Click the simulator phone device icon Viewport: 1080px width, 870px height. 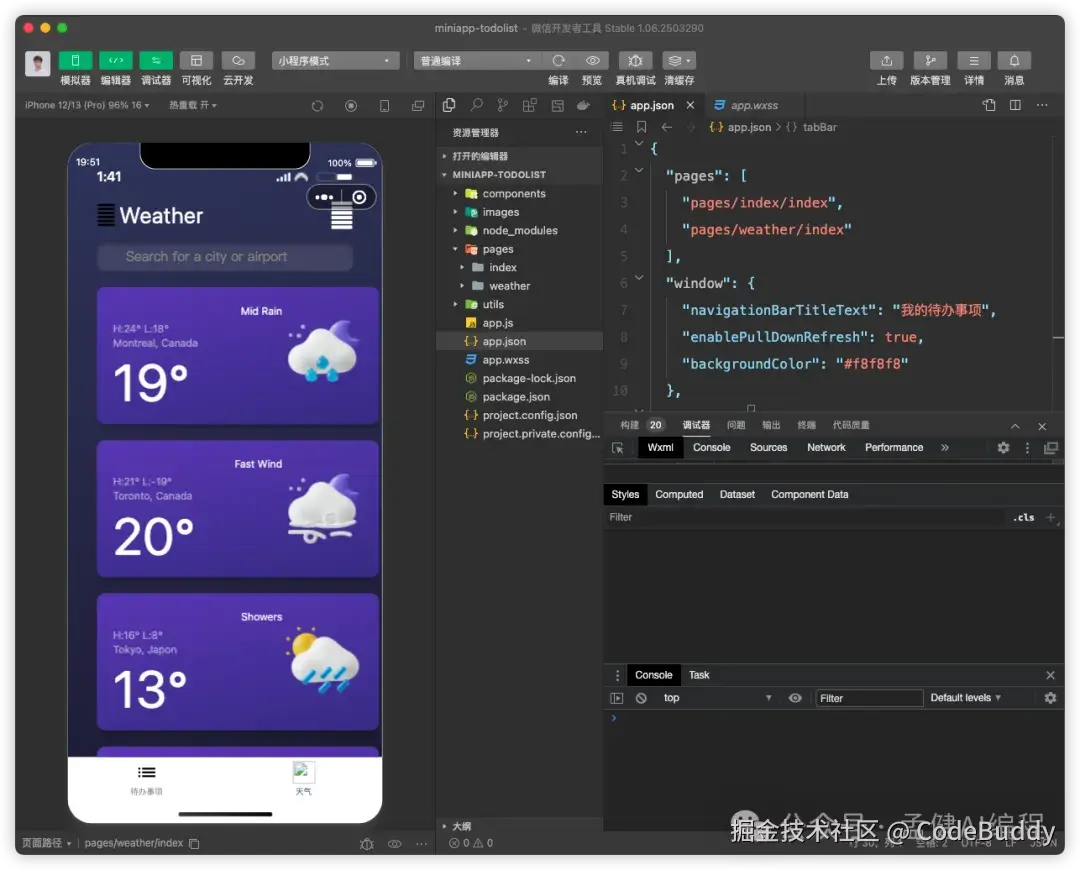384,106
